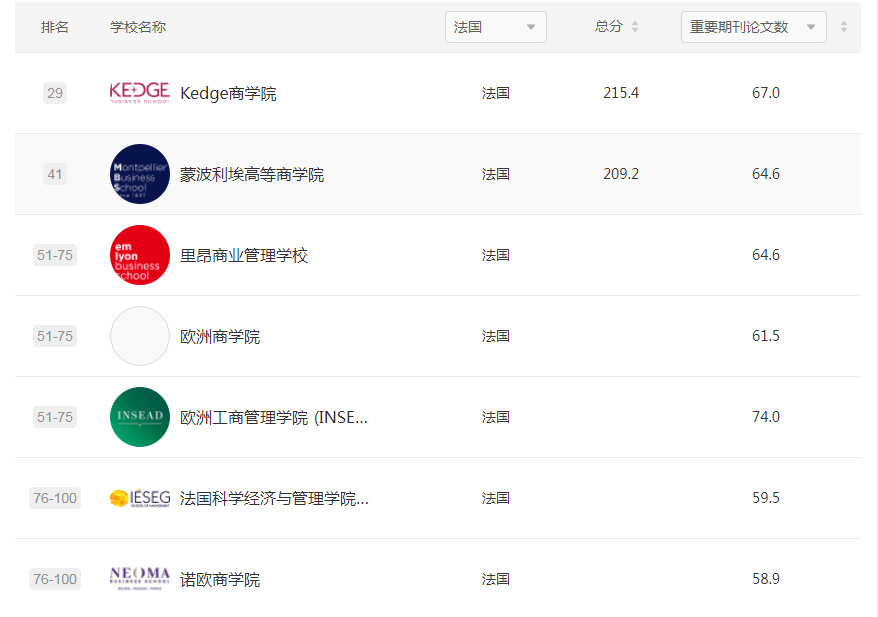Select the 51-75 rank badge for INSEAD

[55, 417]
